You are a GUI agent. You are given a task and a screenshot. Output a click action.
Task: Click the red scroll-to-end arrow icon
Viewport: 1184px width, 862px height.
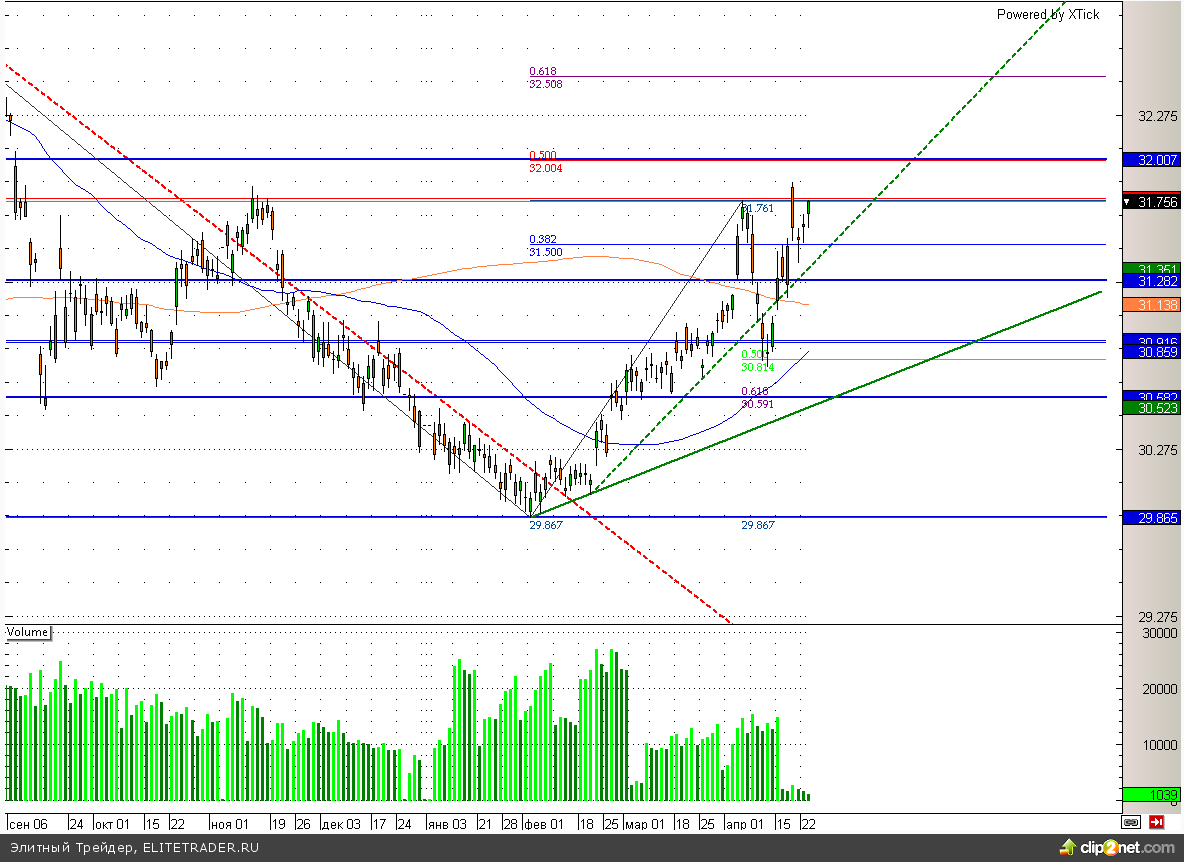[x=1157, y=822]
